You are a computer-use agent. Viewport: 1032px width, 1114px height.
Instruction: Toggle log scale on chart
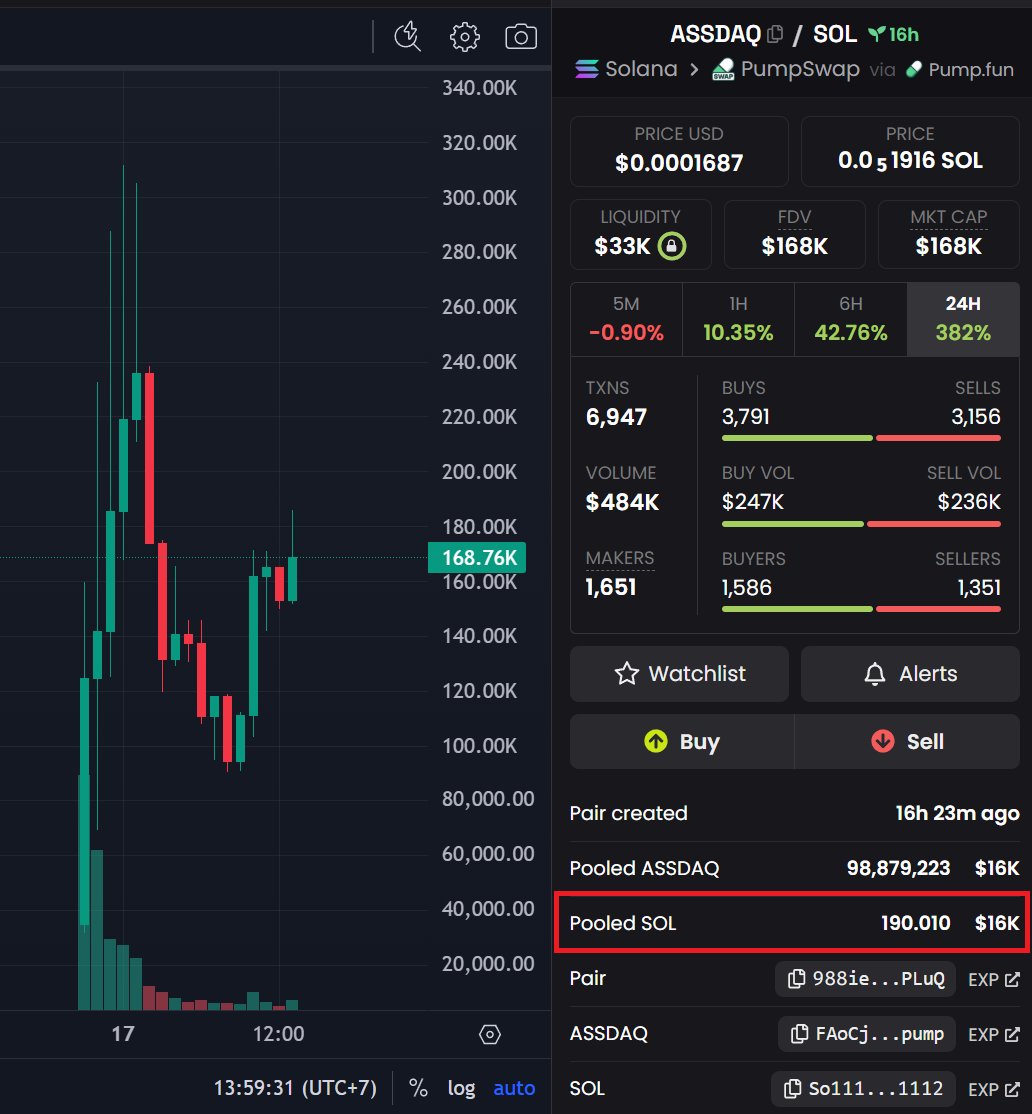[461, 1088]
